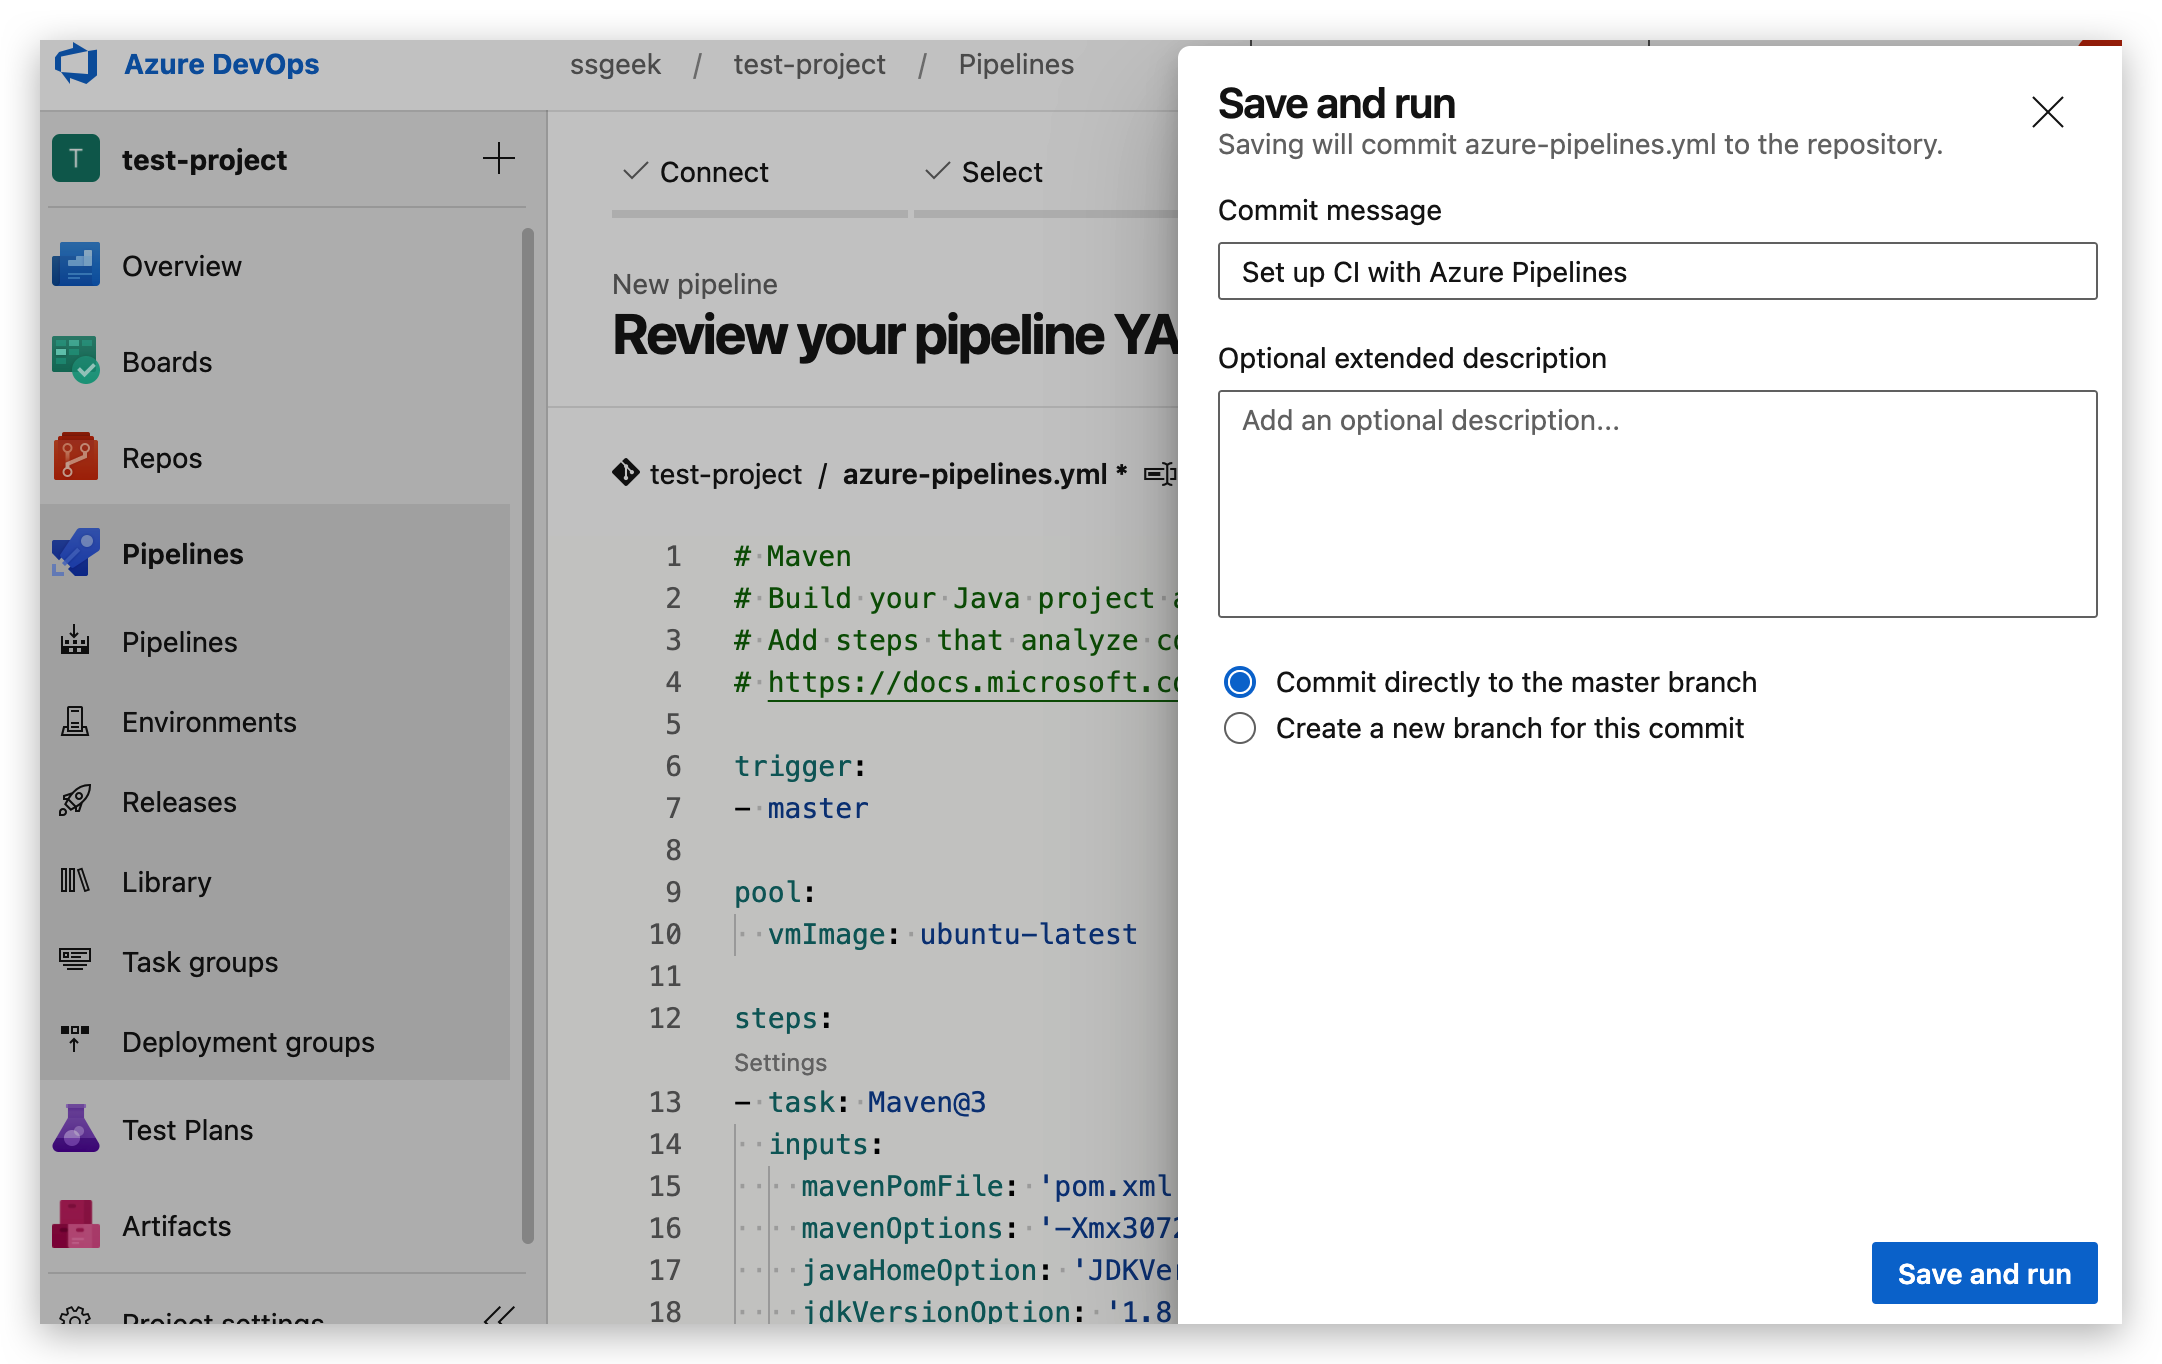Add new item with plus icon
Viewport: 2162px width, 1364px height.
click(x=498, y=159)
